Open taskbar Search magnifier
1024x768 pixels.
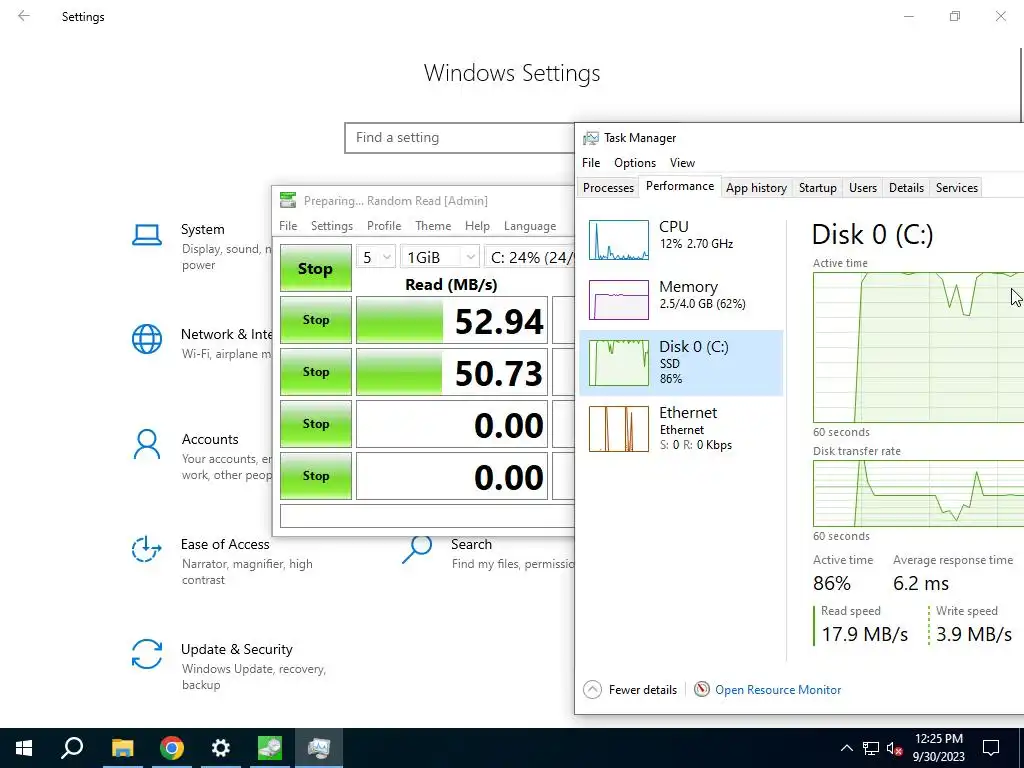coord(72,748)
